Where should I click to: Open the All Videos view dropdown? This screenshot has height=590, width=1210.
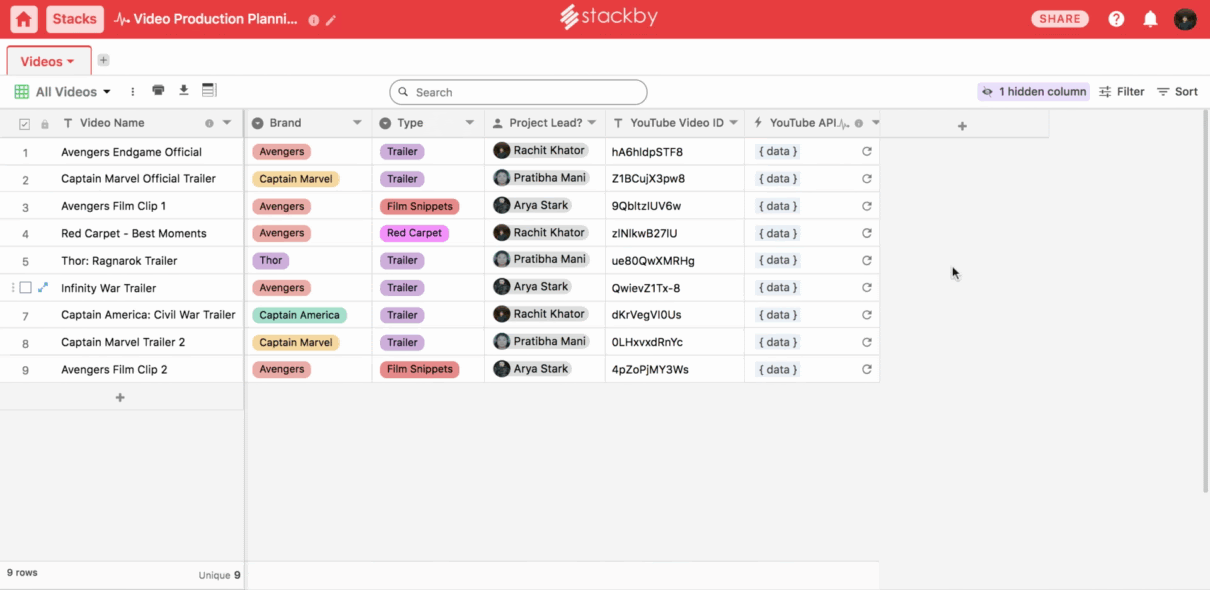(x=62, y=92)
